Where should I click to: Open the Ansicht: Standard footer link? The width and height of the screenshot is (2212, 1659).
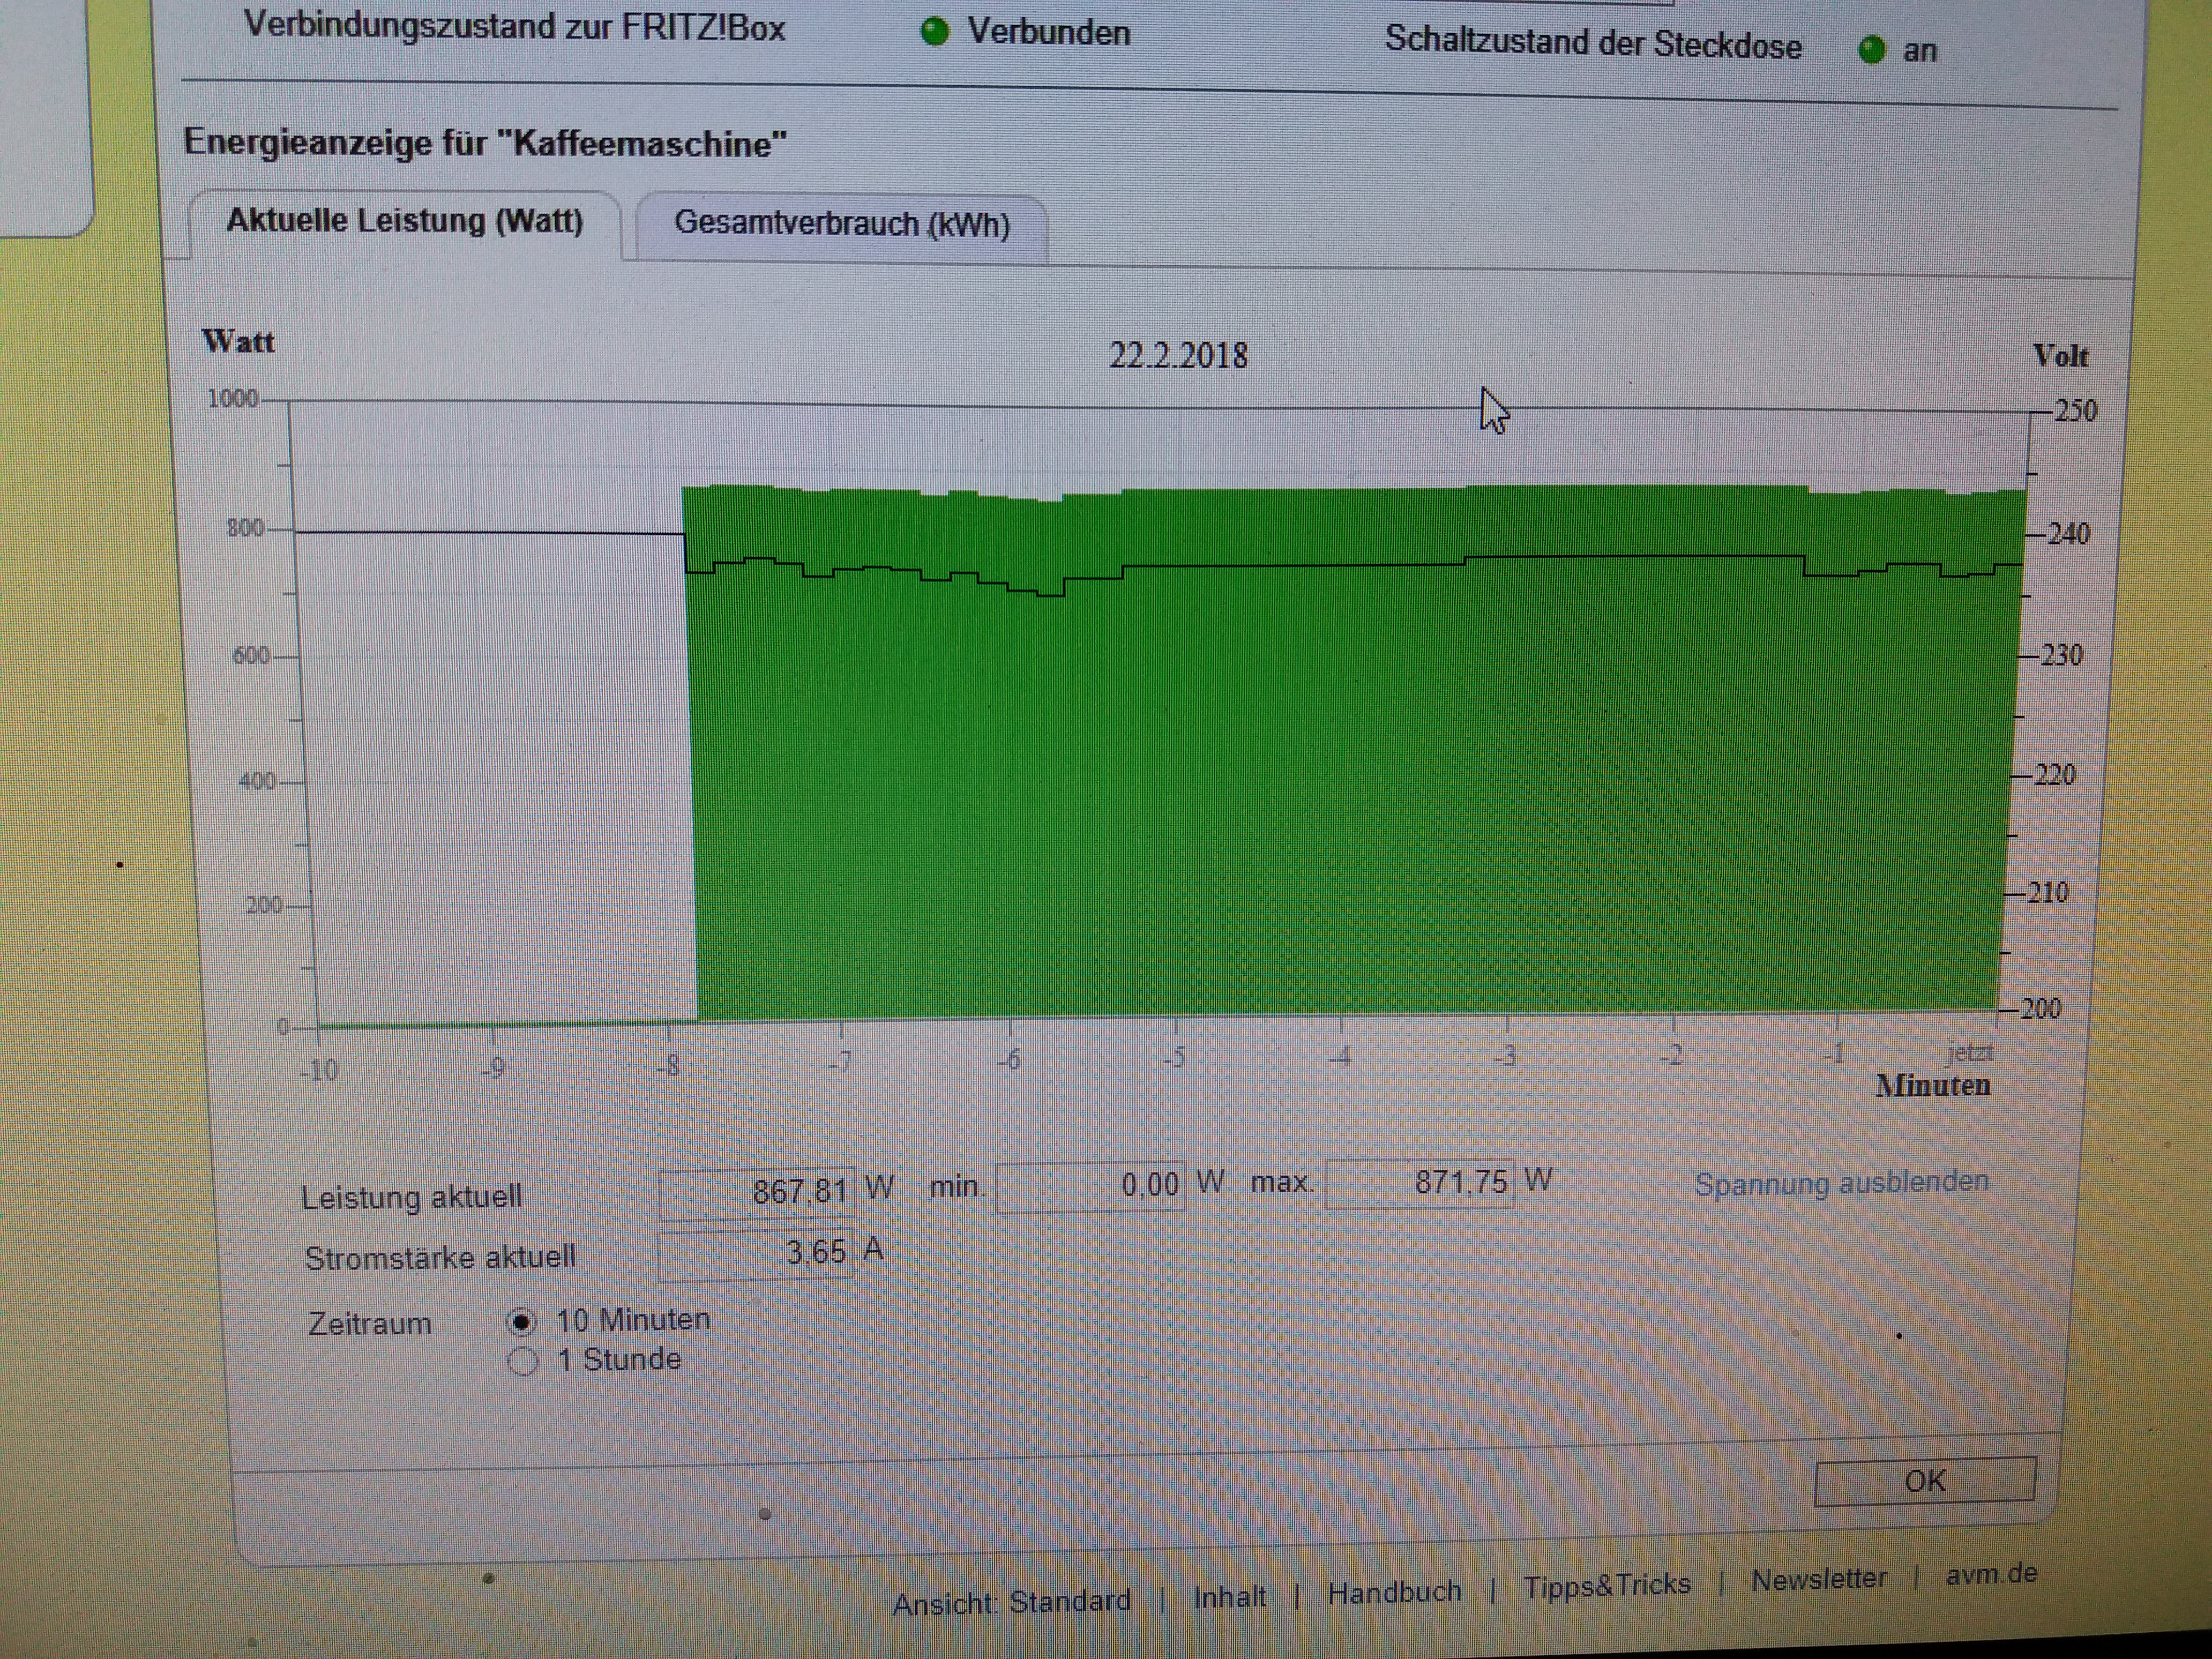(1011, 1603)
